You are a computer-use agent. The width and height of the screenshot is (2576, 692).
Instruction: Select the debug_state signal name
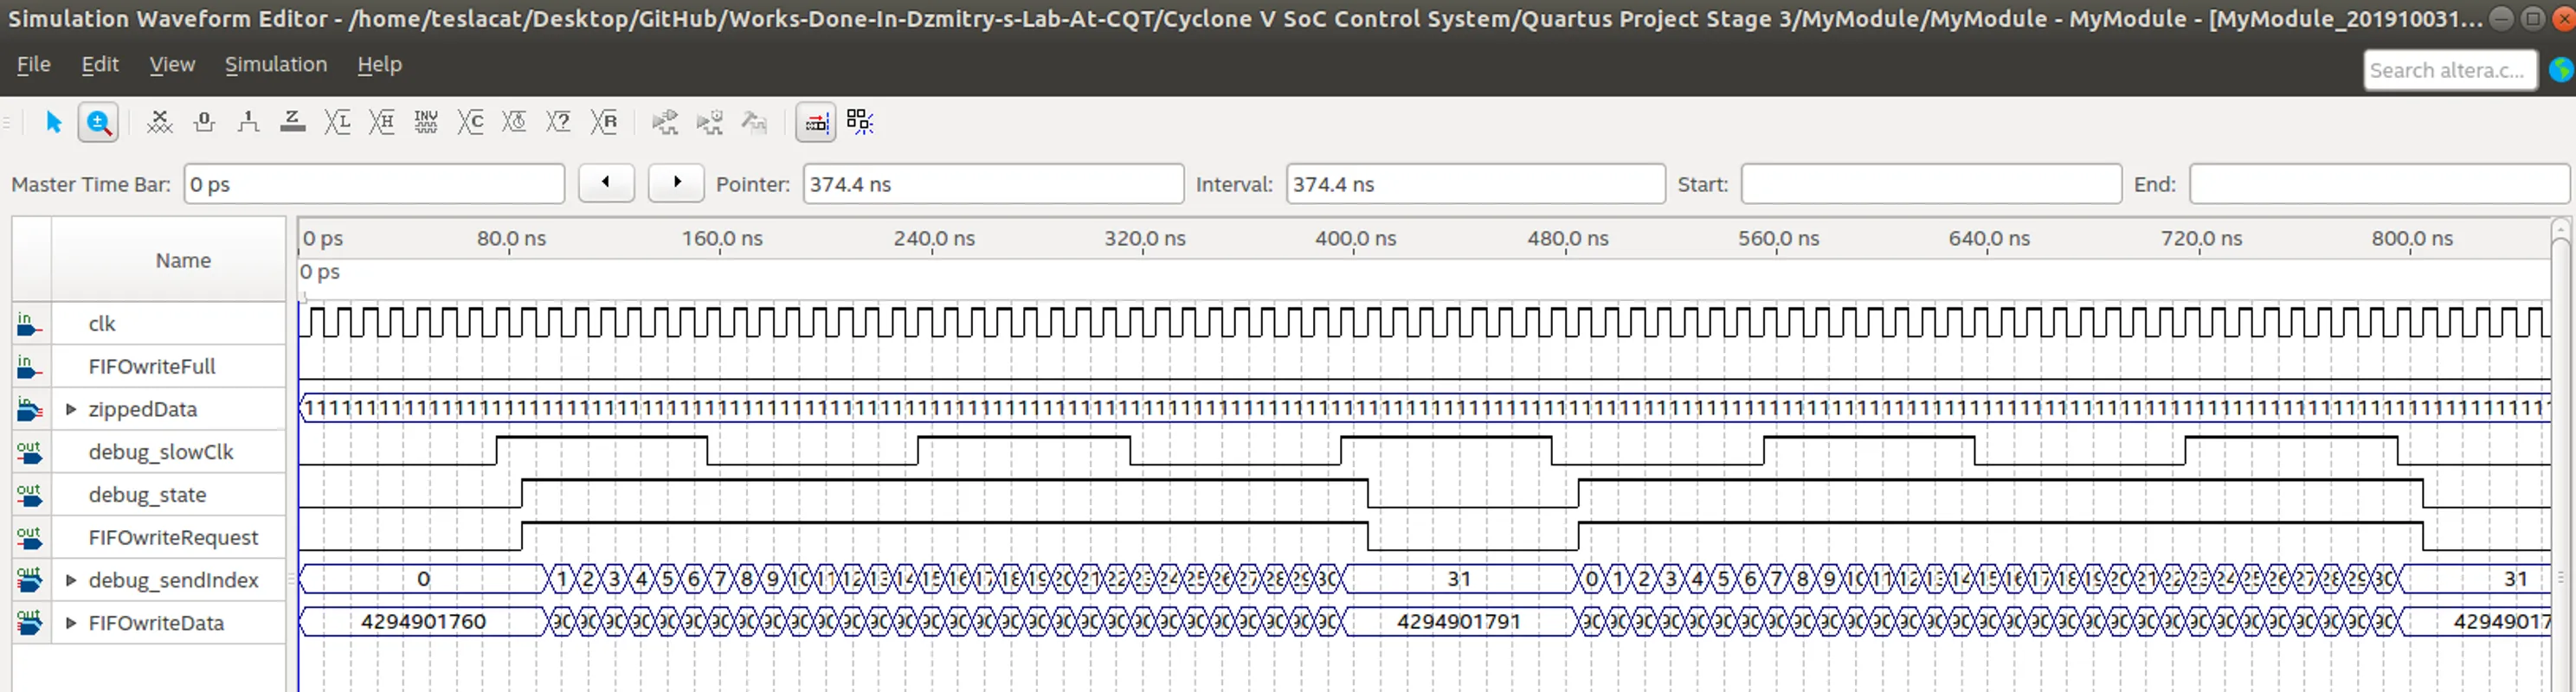pos(147,495)
